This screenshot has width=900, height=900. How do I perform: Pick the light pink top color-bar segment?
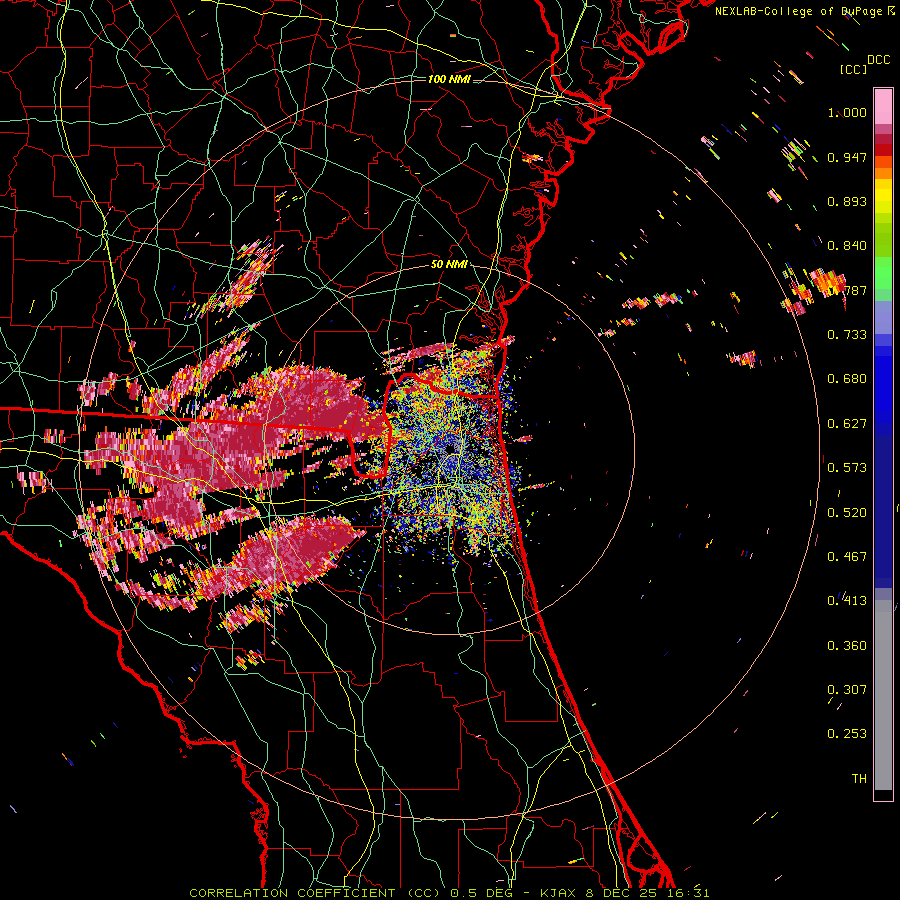883,106
